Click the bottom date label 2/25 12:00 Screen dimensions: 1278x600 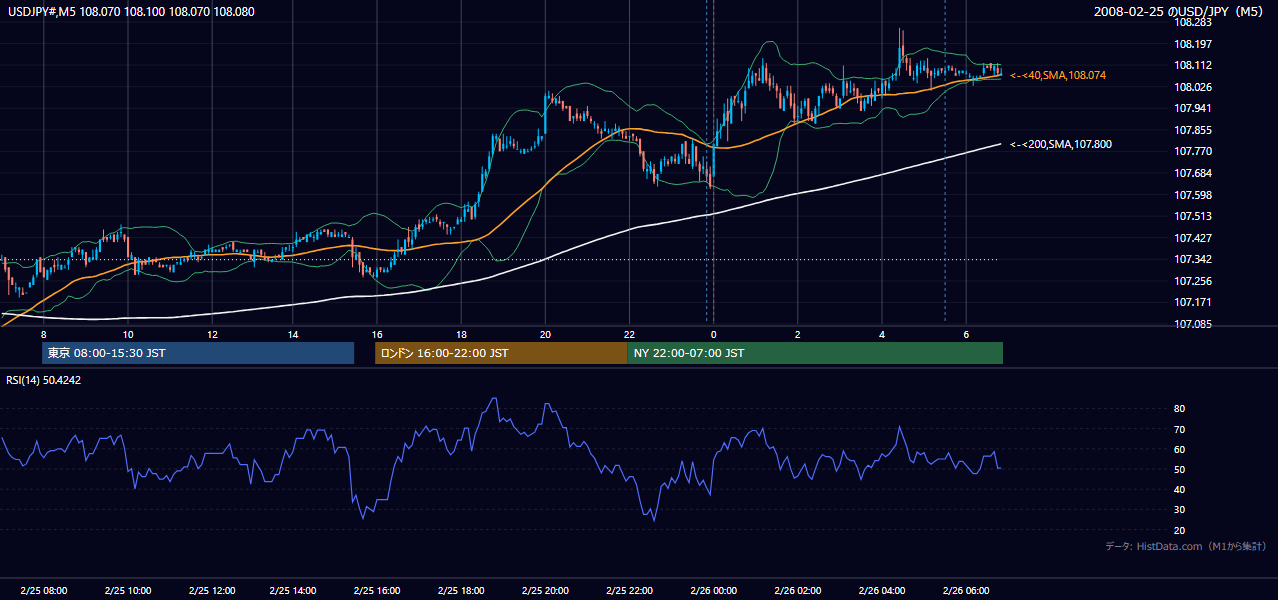(211, 591)
